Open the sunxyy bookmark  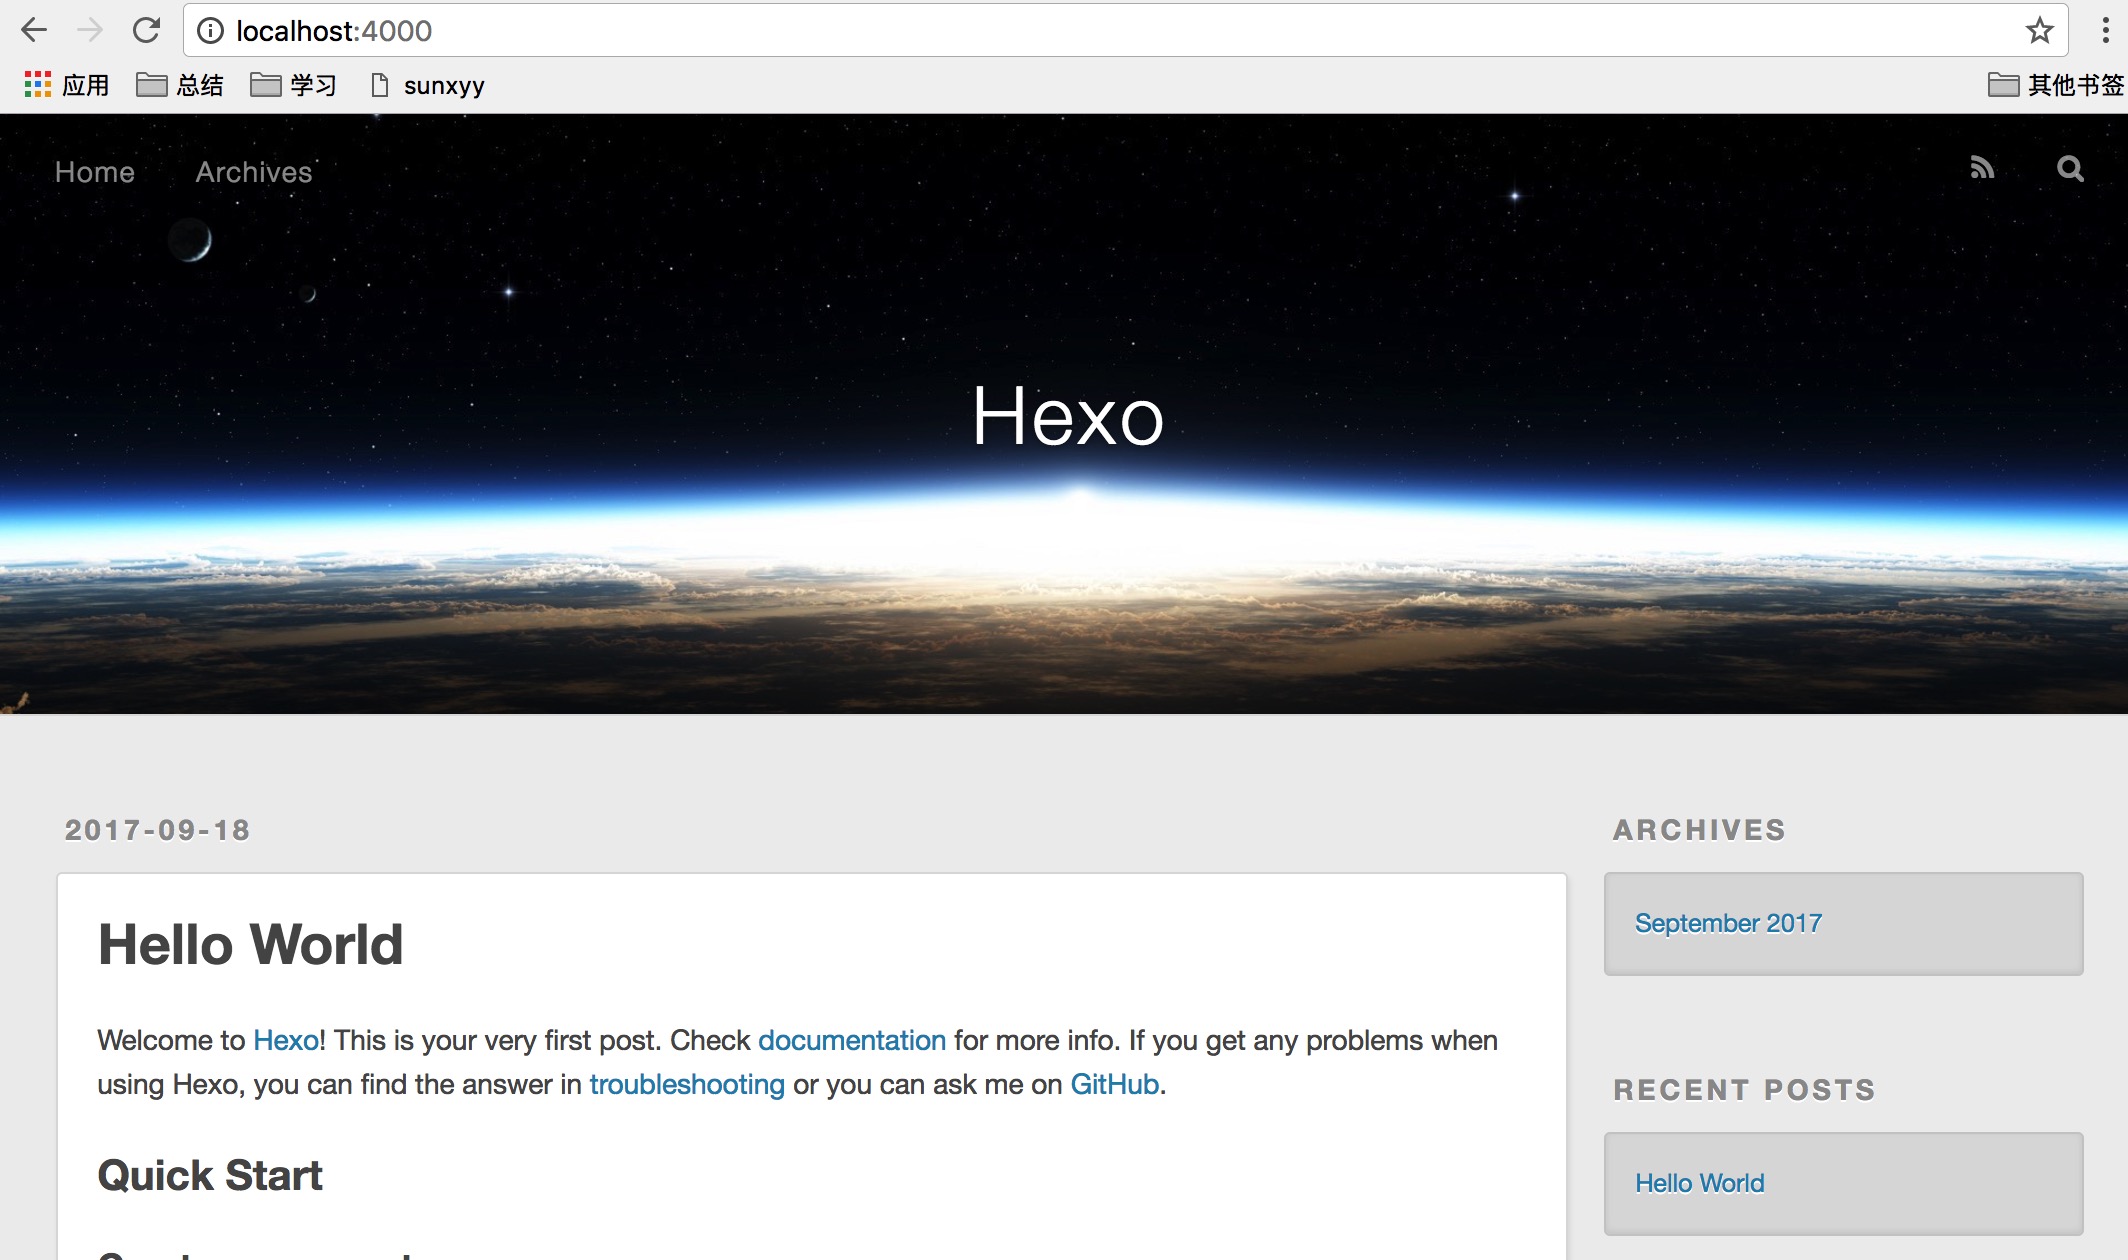[428, 85]
